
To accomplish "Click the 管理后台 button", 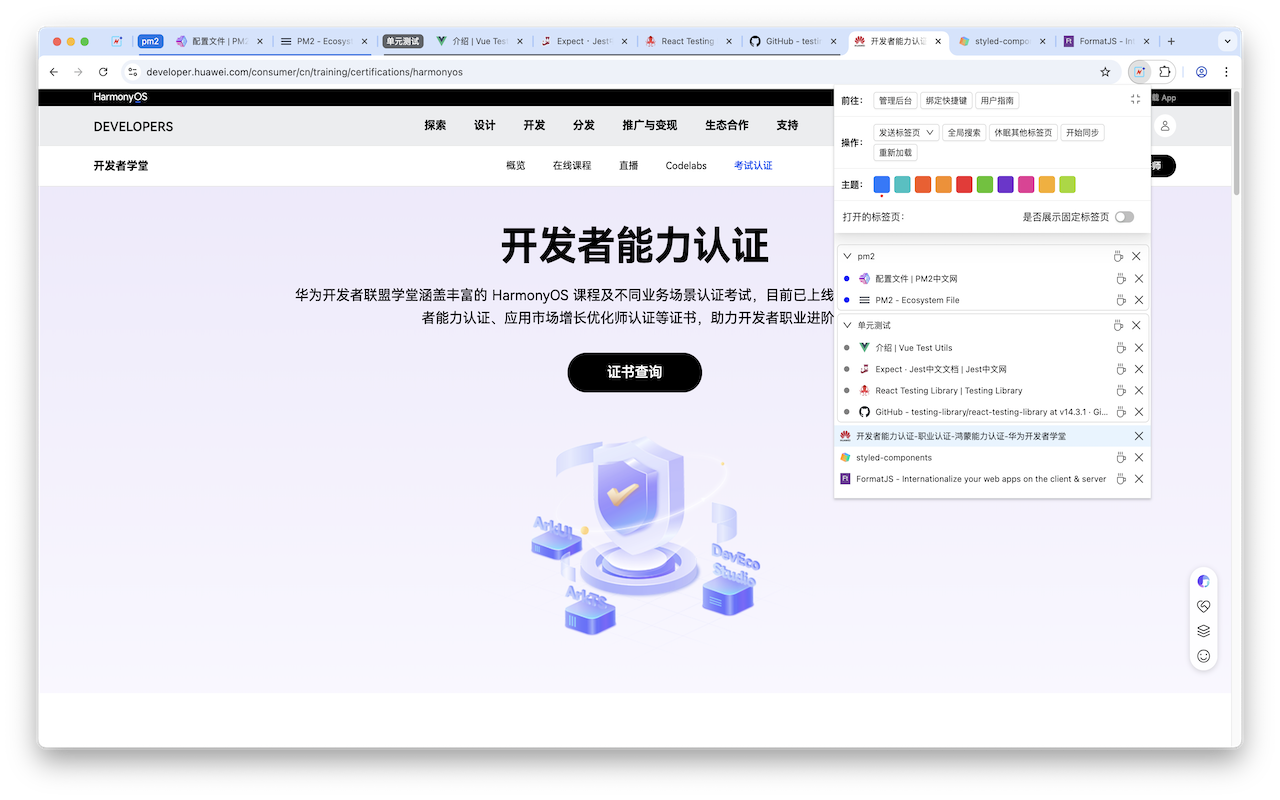I will (x=895, y=100).
